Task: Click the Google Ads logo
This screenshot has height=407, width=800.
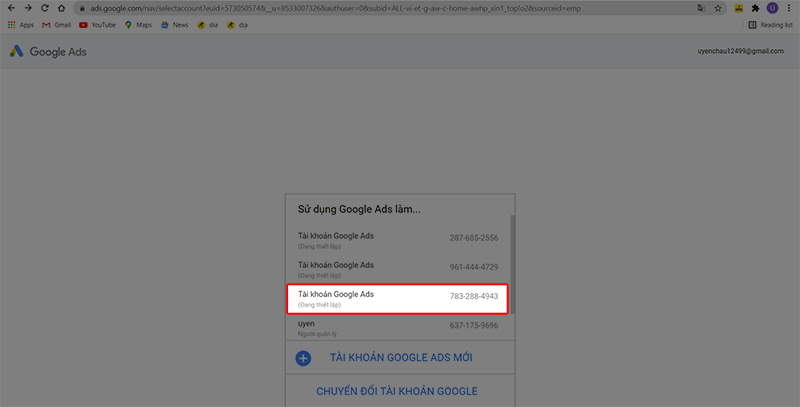Action: pyautogui.click(x=48, y=51)
